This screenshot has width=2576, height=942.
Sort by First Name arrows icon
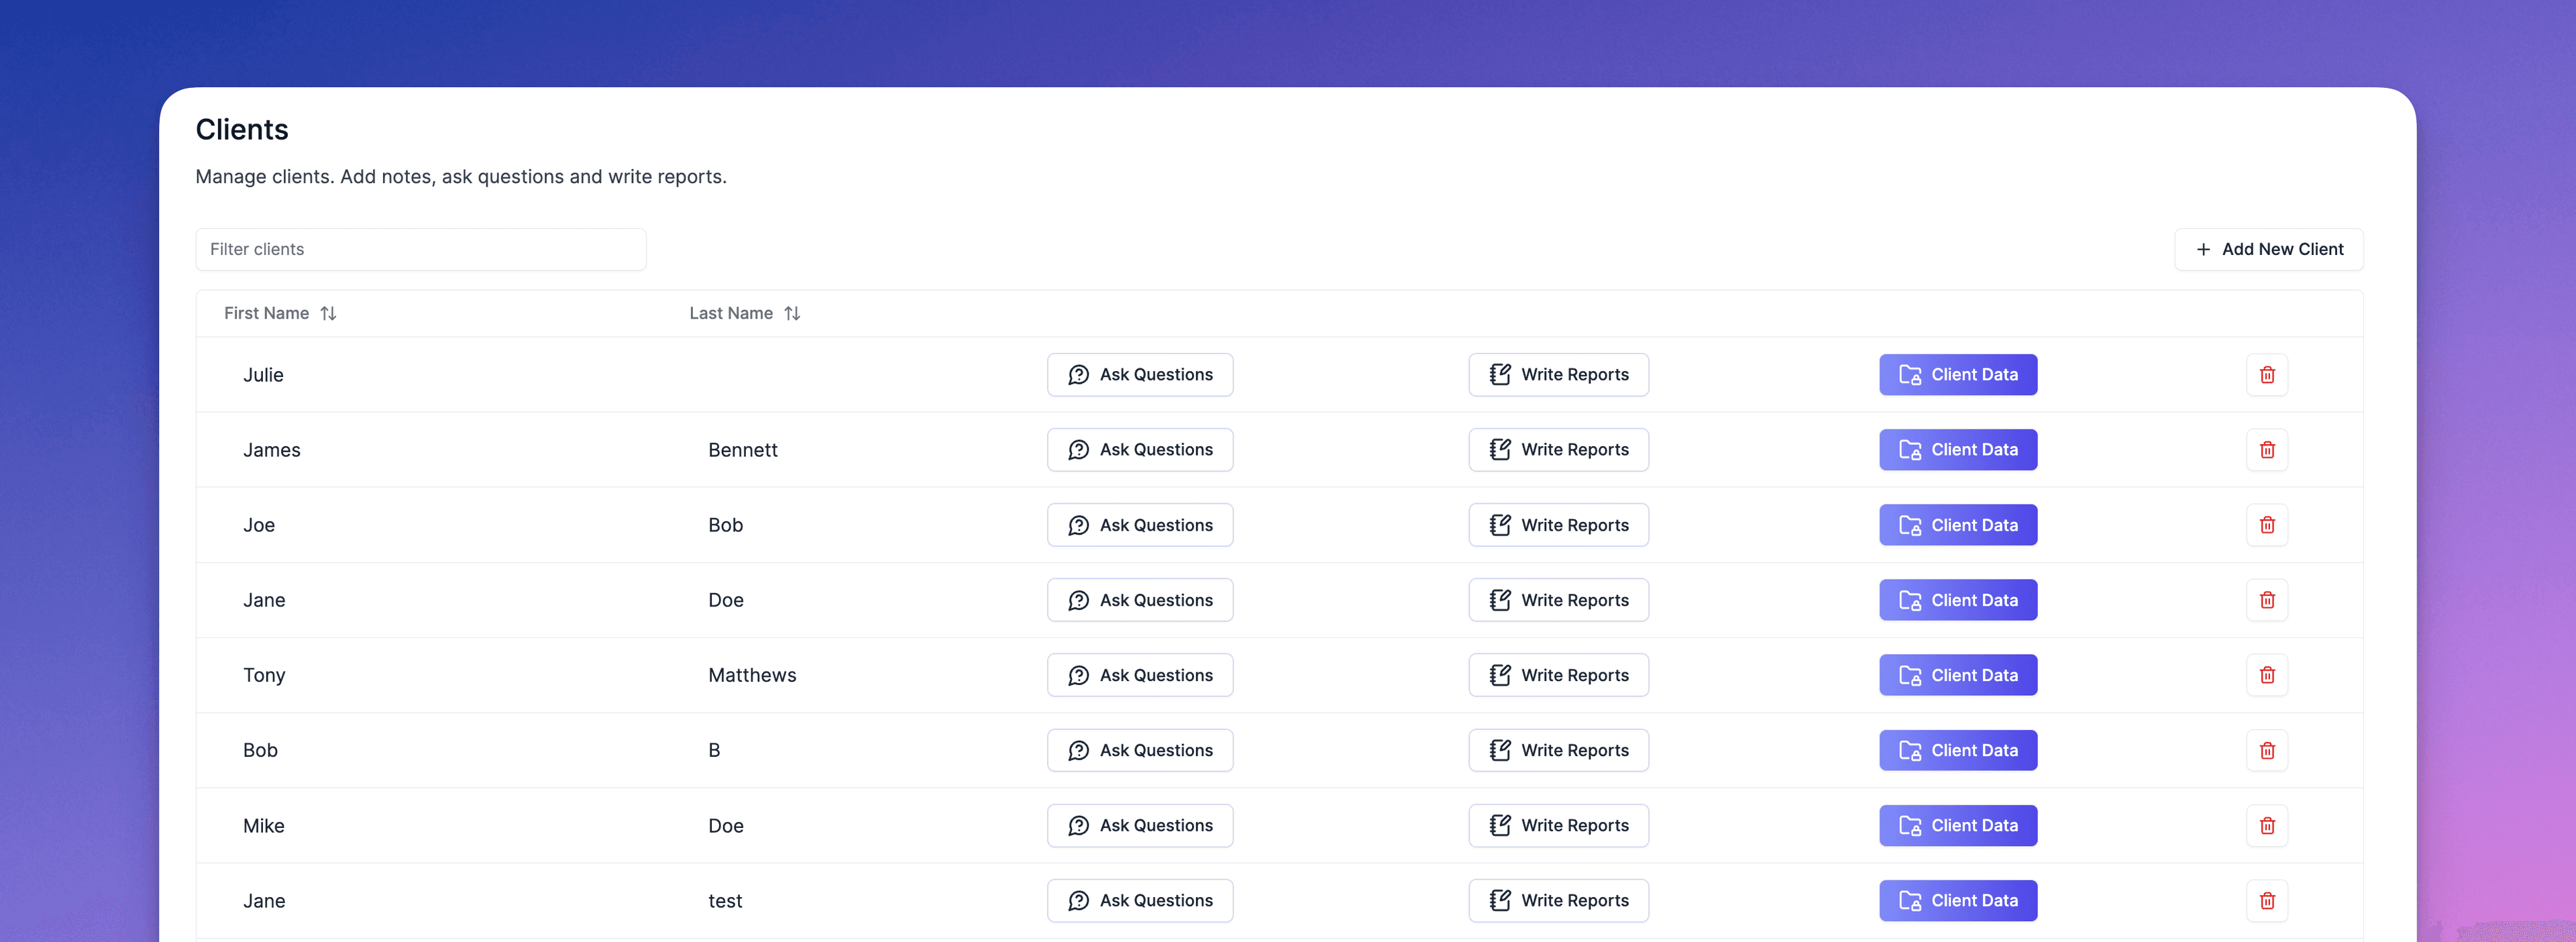click(x=328, y=313)
